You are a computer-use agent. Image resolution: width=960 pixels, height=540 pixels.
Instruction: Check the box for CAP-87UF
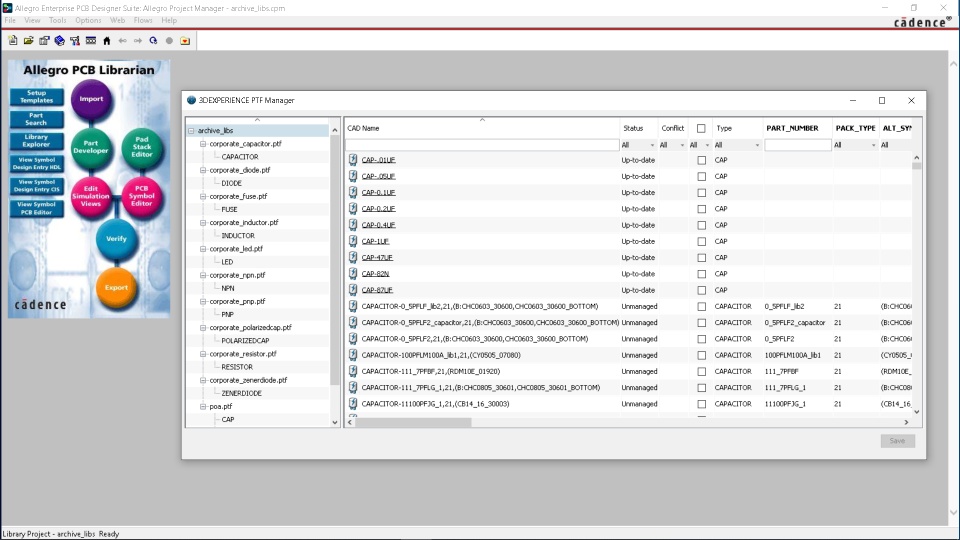(702, 290)
